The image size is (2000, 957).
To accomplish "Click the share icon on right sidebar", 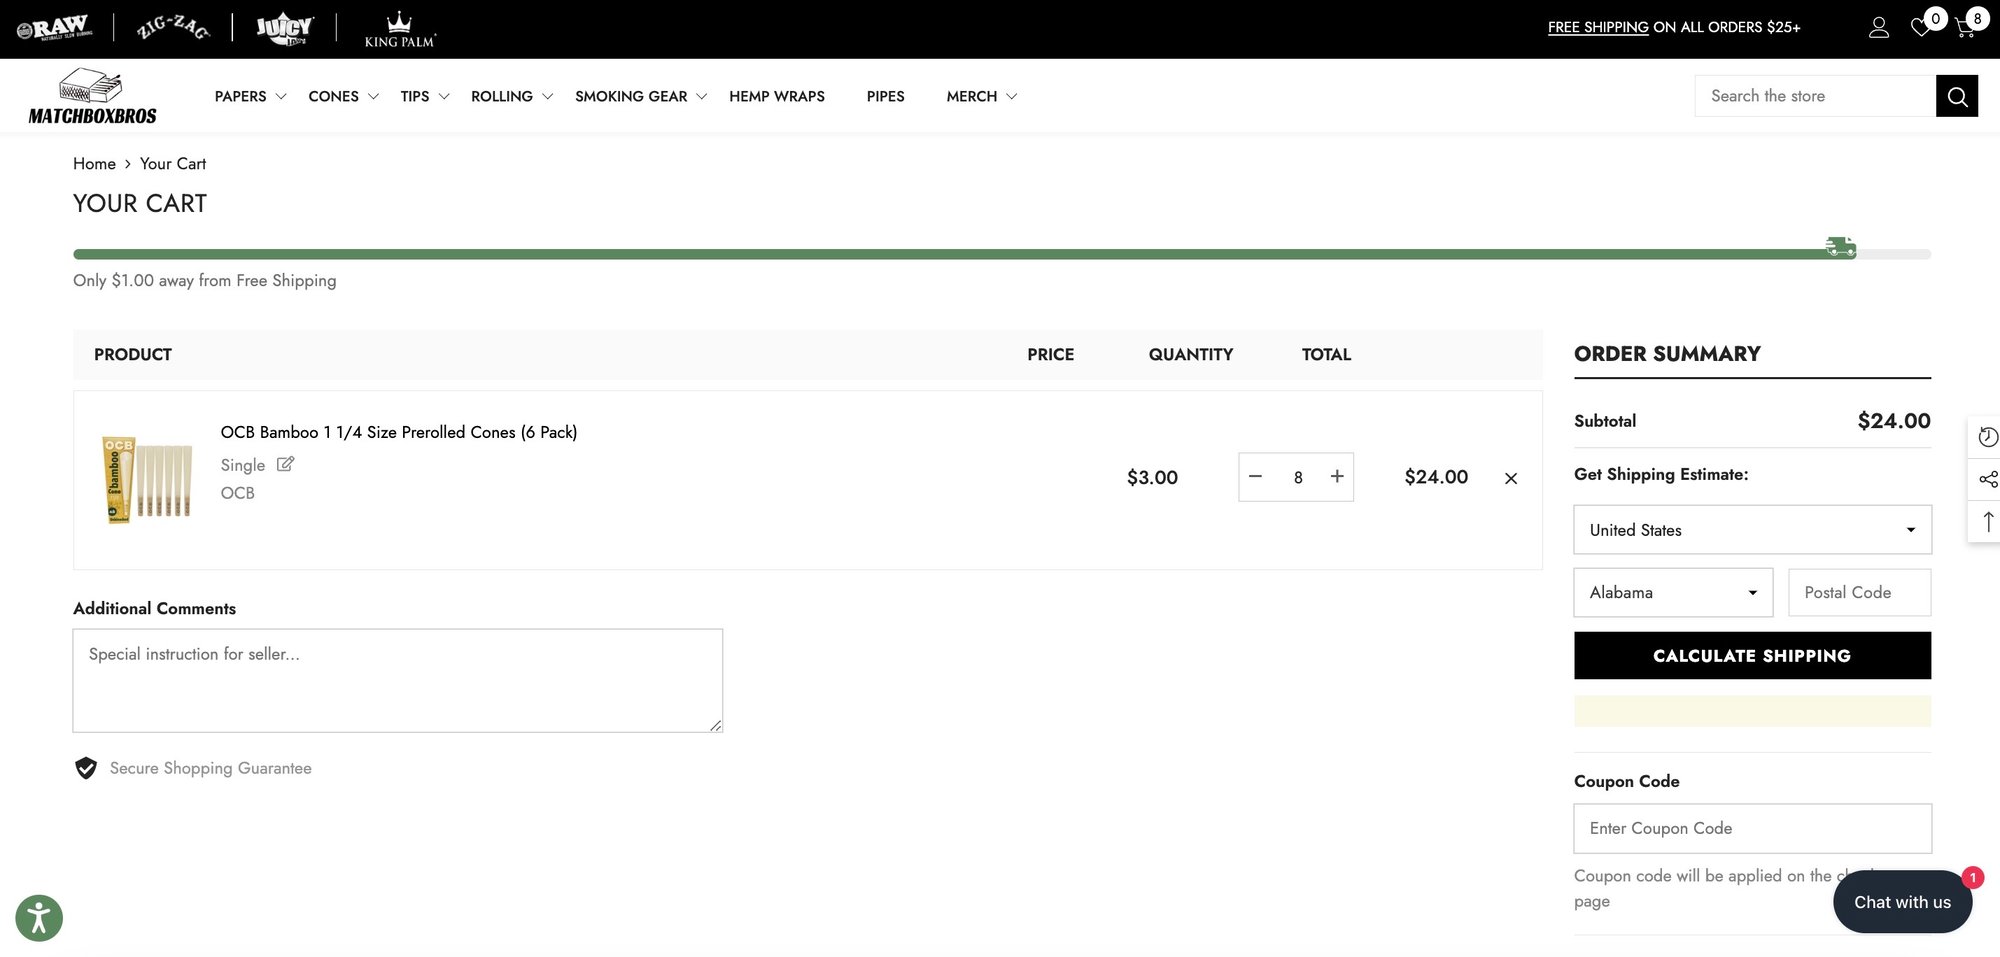I will click(x=1987, y=479).
